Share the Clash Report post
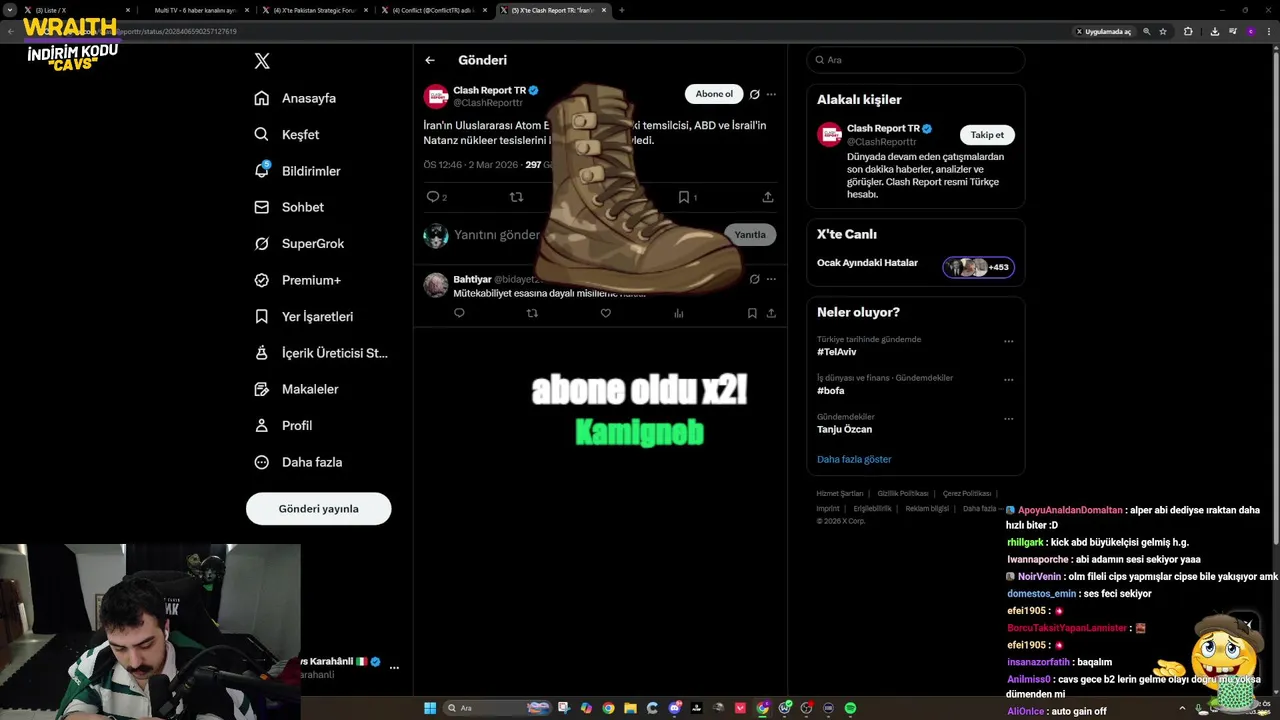The width and height of the screenshot is (1280, 720). point(768,197)
